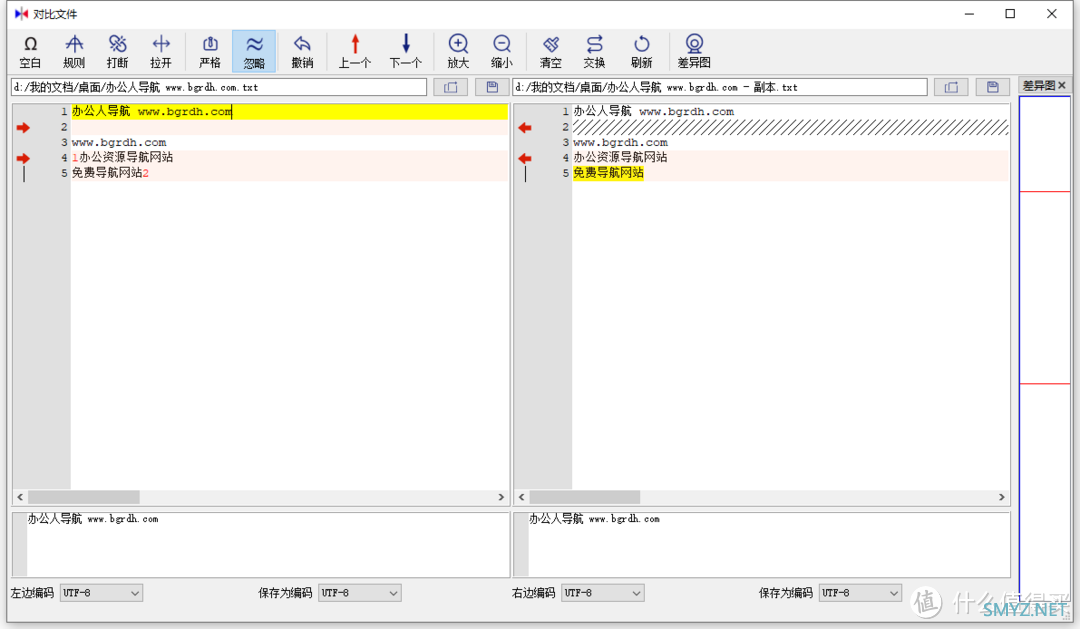Click the 空白 whitespace toolbar icon
1080x629 pixels.
click(30, 52)
